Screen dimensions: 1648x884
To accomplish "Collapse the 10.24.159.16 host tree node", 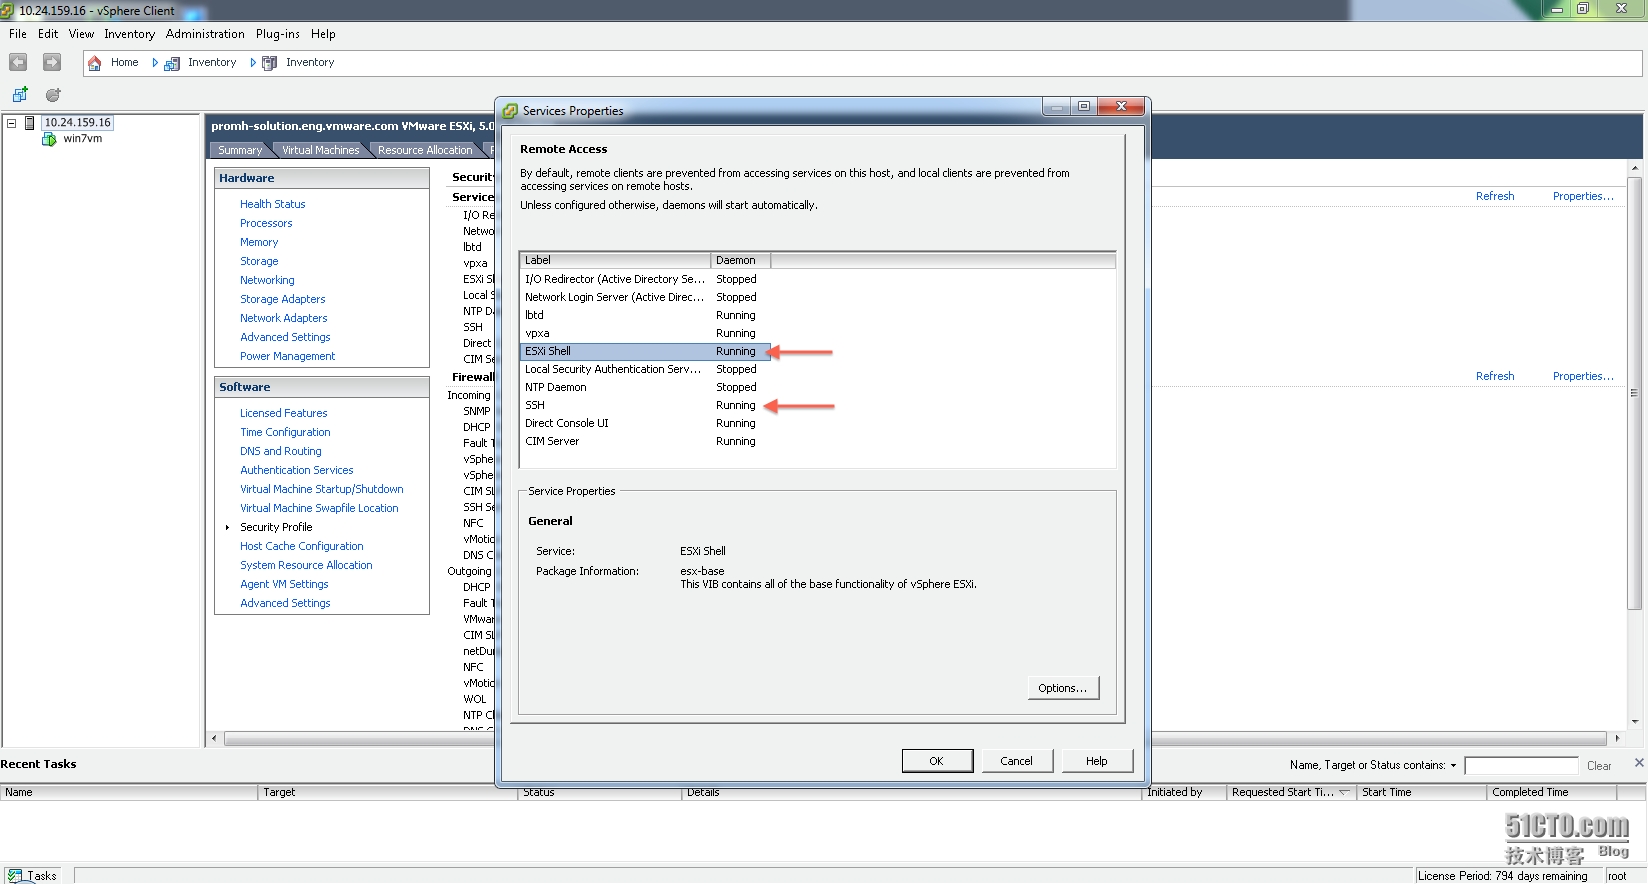I will [x=12, y=123].
